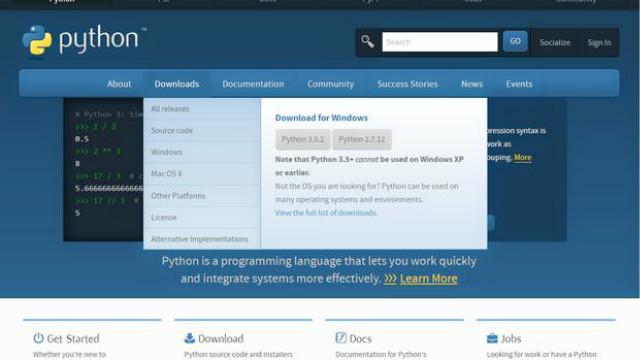Click the Download arrow icon

pos(189,338)
